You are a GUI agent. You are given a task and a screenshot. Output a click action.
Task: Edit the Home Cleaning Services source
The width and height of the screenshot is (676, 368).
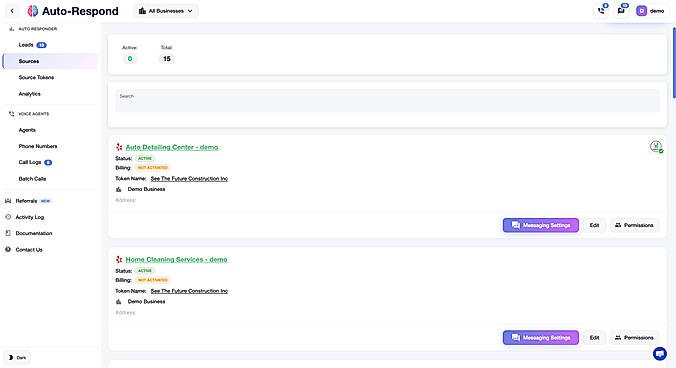coord(594,338)
